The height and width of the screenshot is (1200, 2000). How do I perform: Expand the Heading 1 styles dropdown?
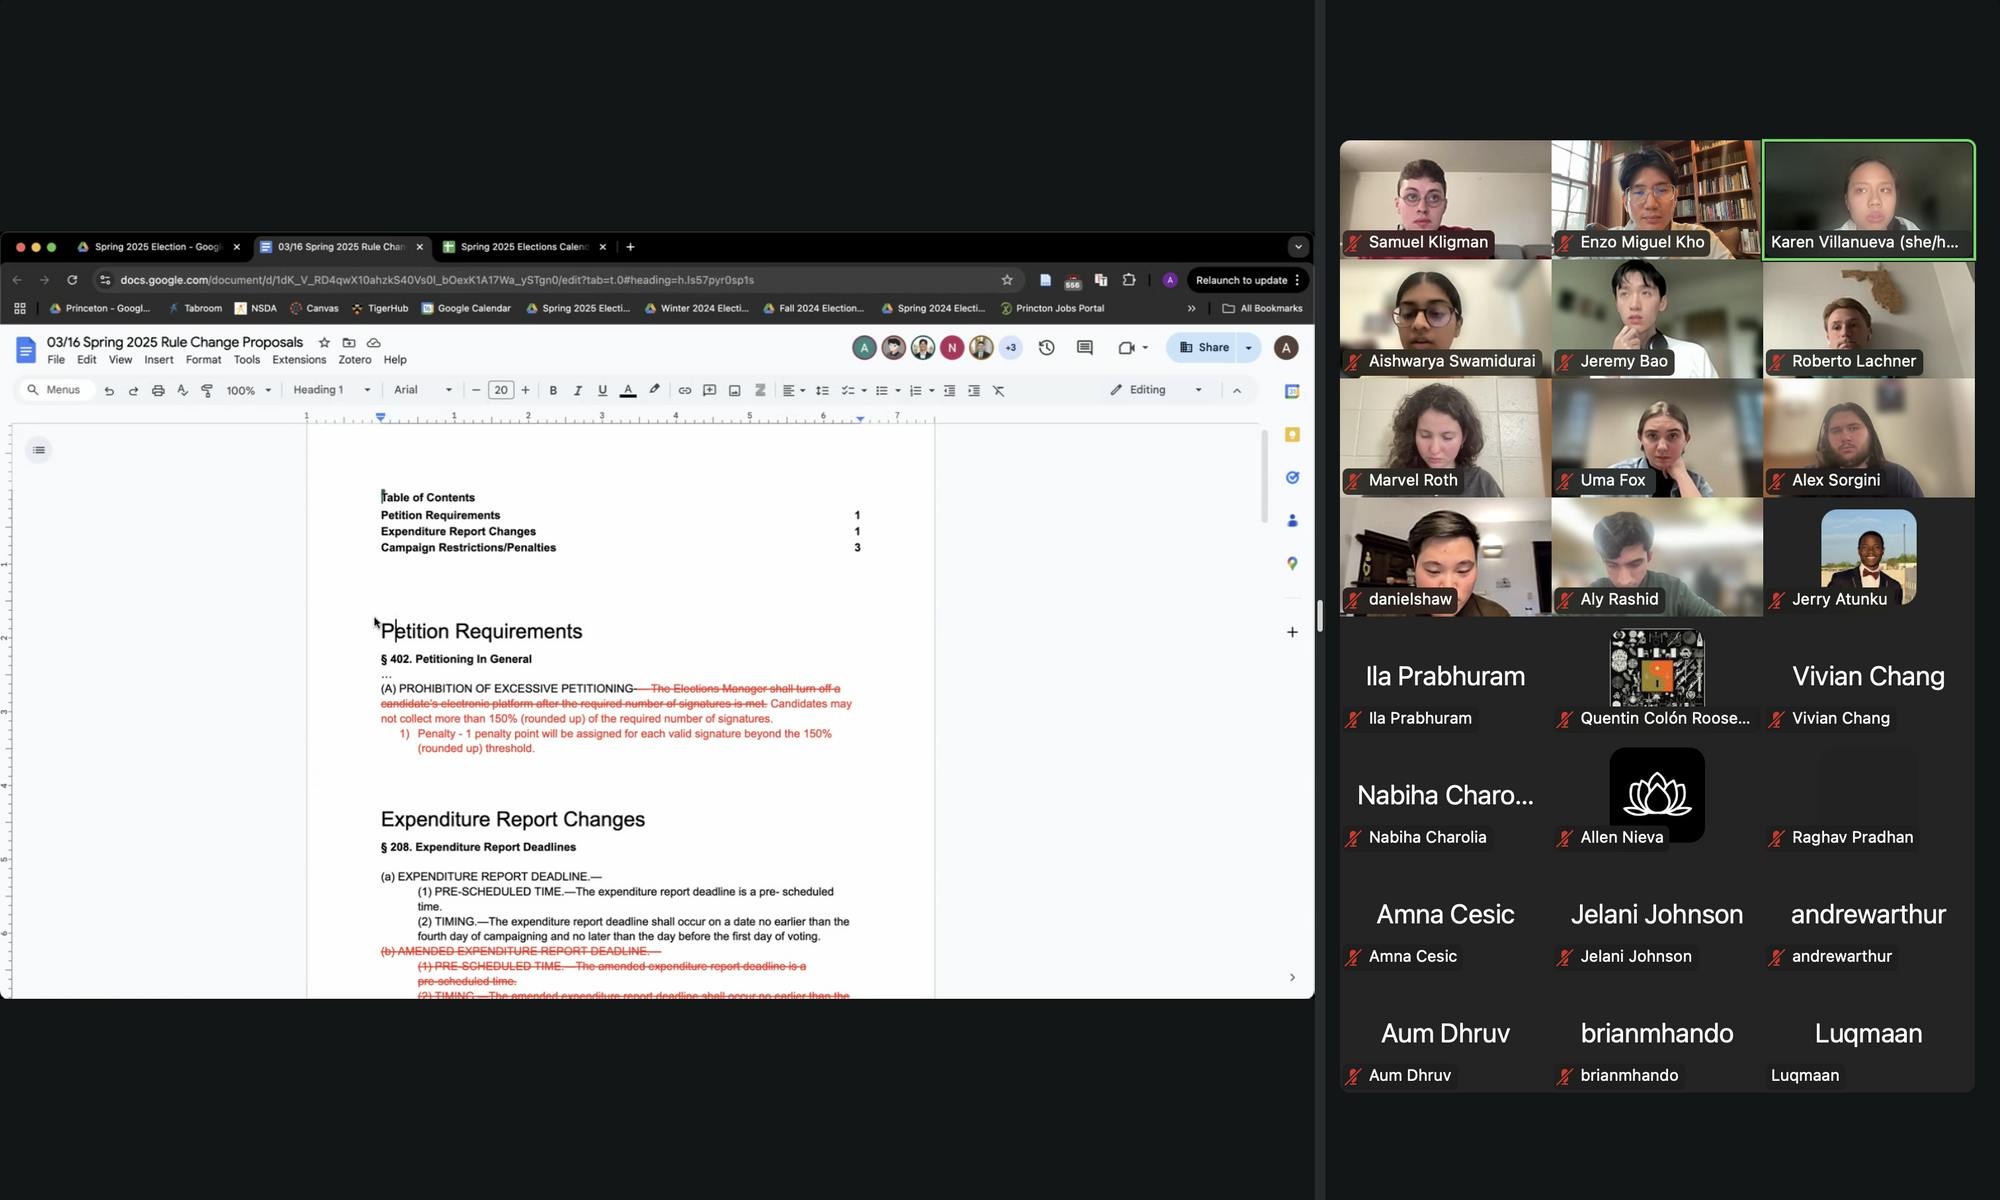pyautogui.click(x=330, y=390)
